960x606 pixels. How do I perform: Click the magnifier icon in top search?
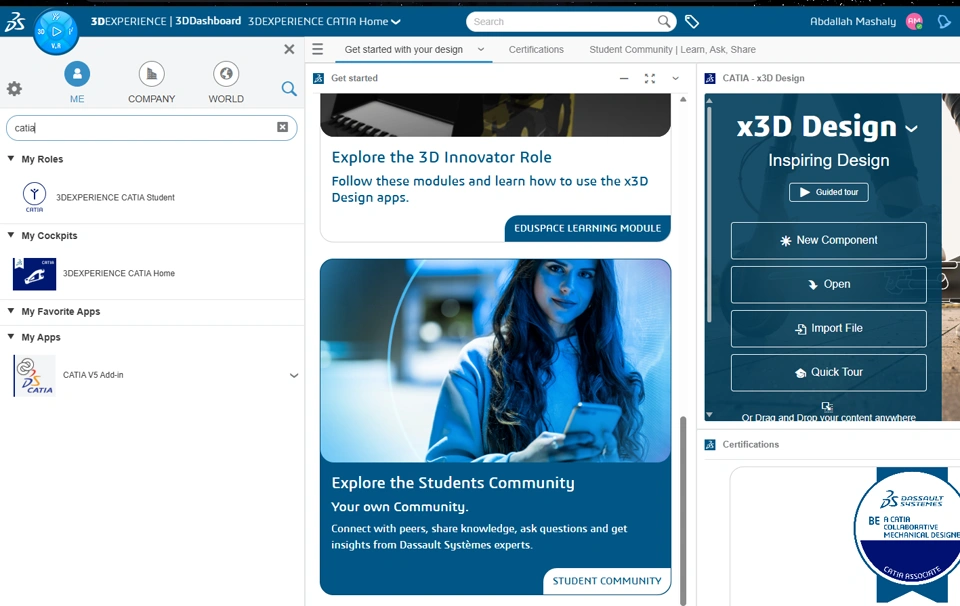pyautogui.click(x=664, y=21)
